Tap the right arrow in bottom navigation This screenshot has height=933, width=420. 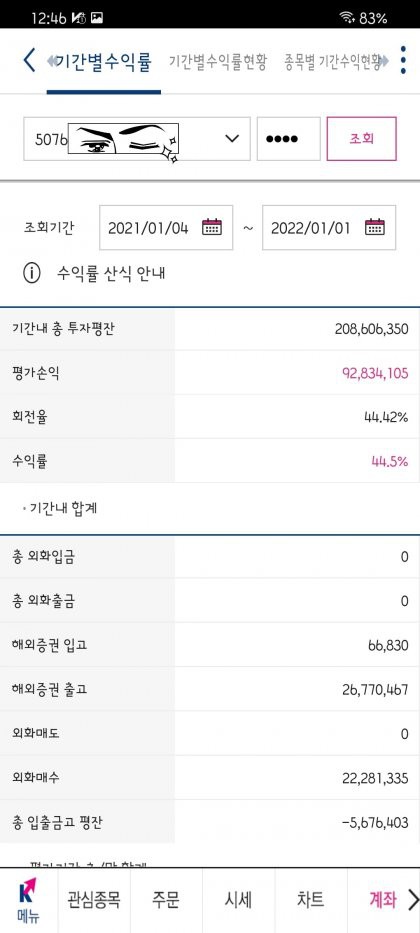click(413, 900)
